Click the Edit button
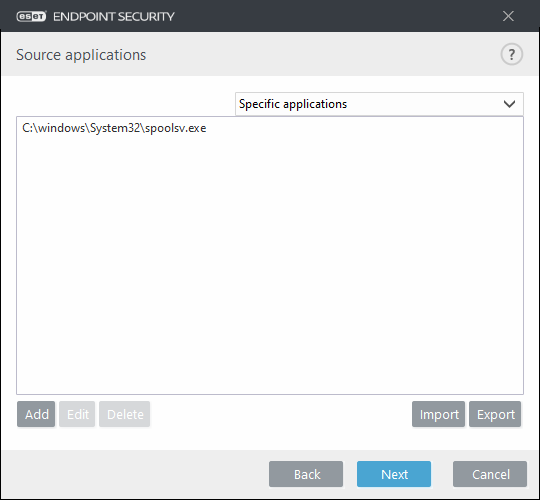540x500 pixels. pyautogui.click(x=77, y=414)
